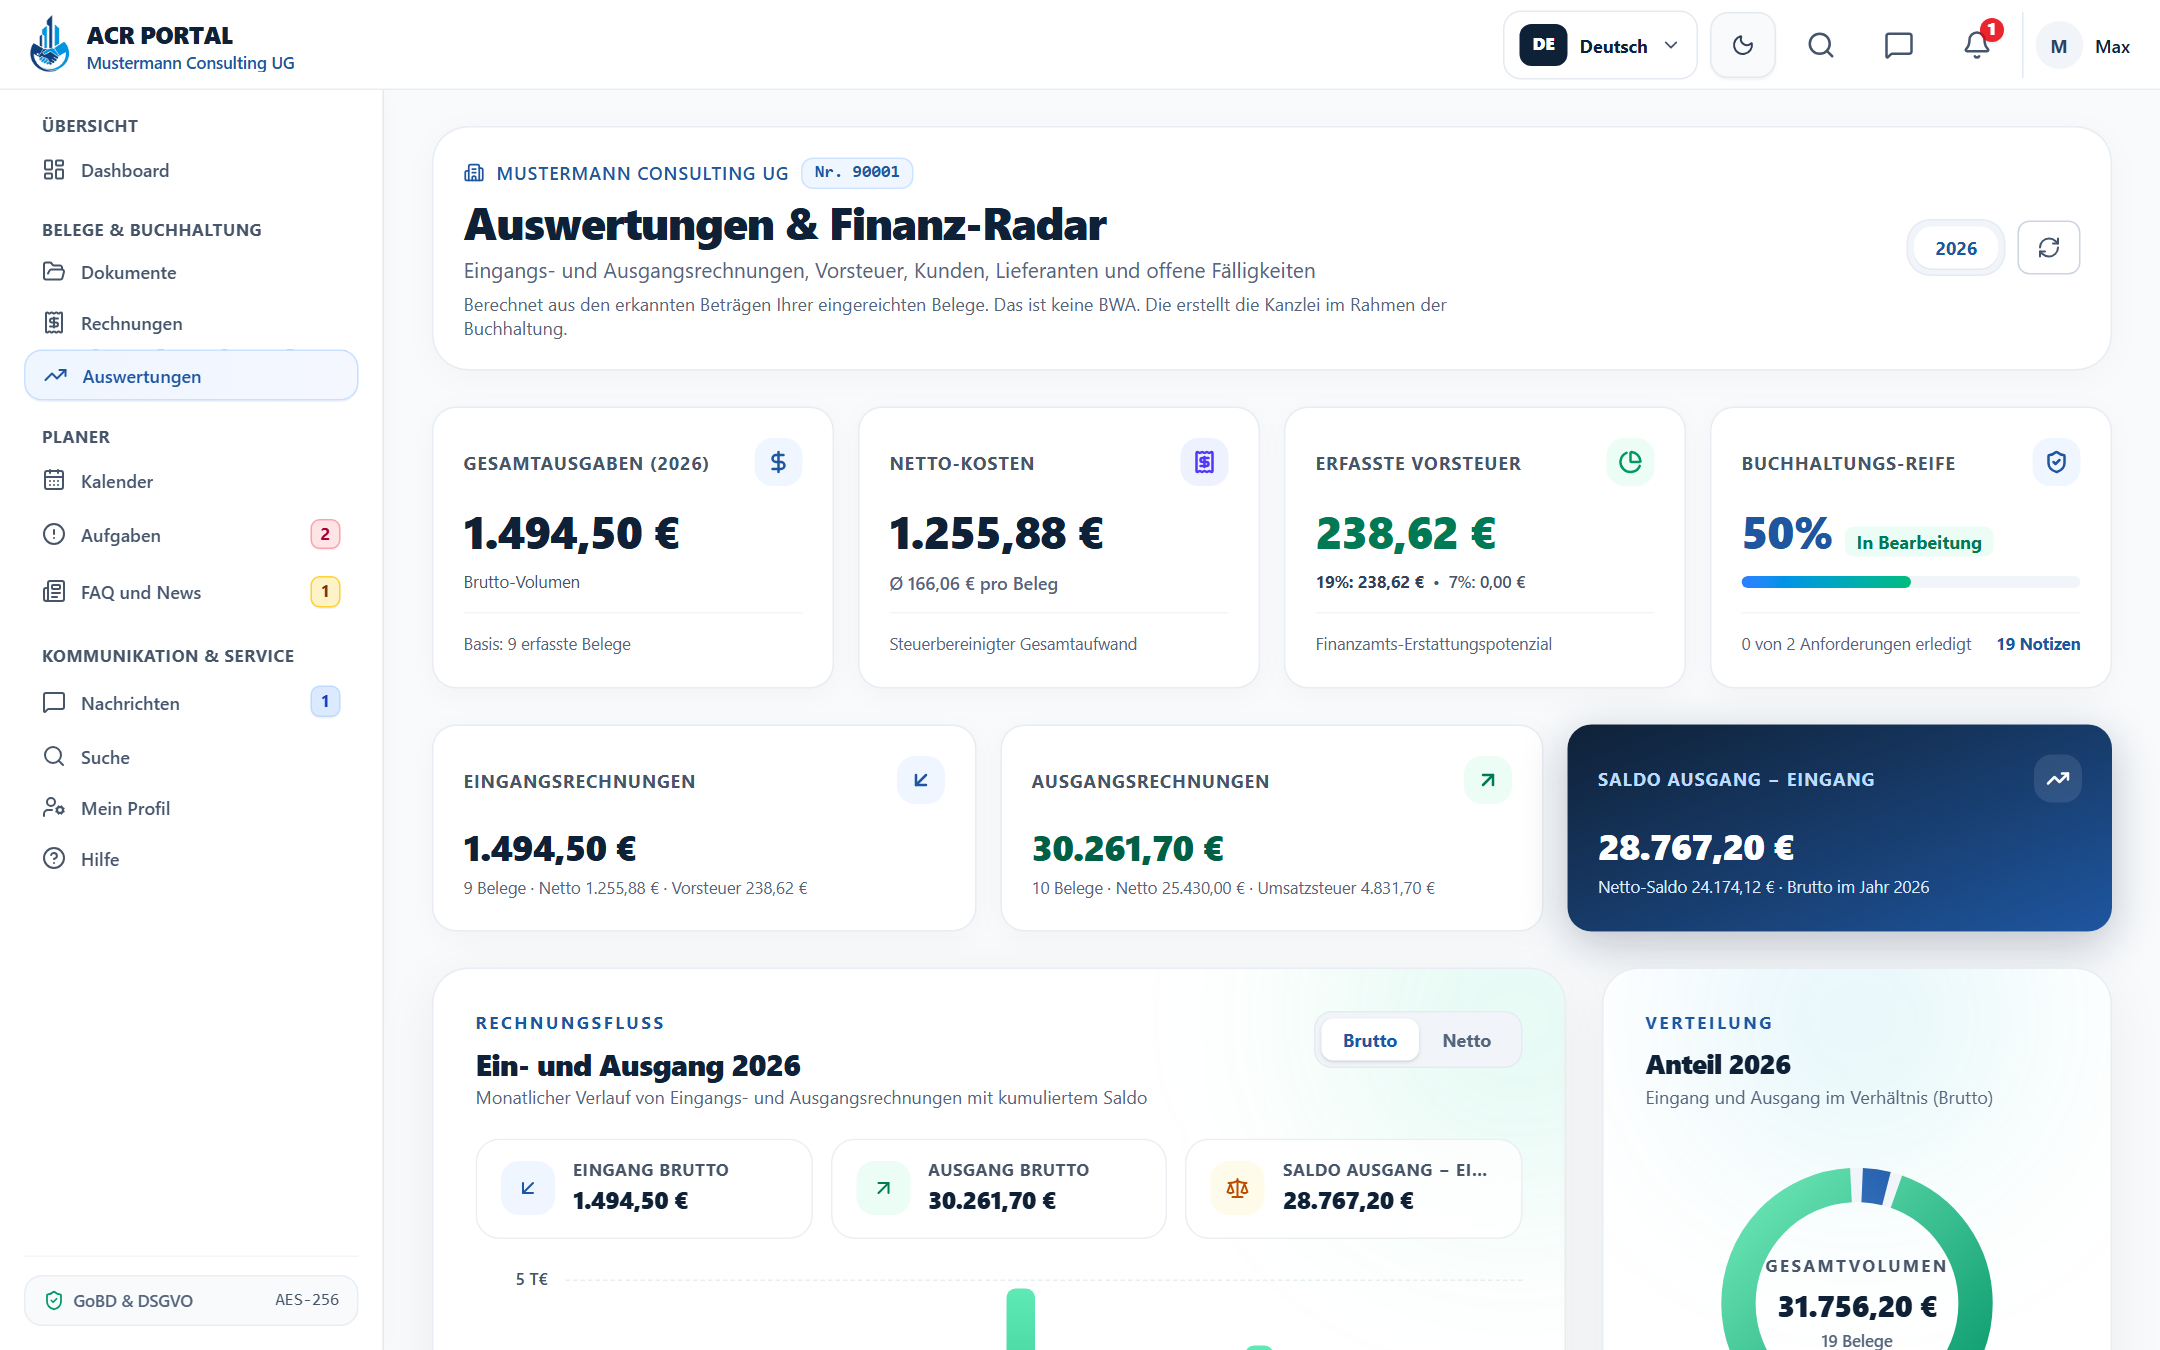Switch chart to Brutto view
The height and width of the screenshot is (1350, 2160).
point(1370,1041)
